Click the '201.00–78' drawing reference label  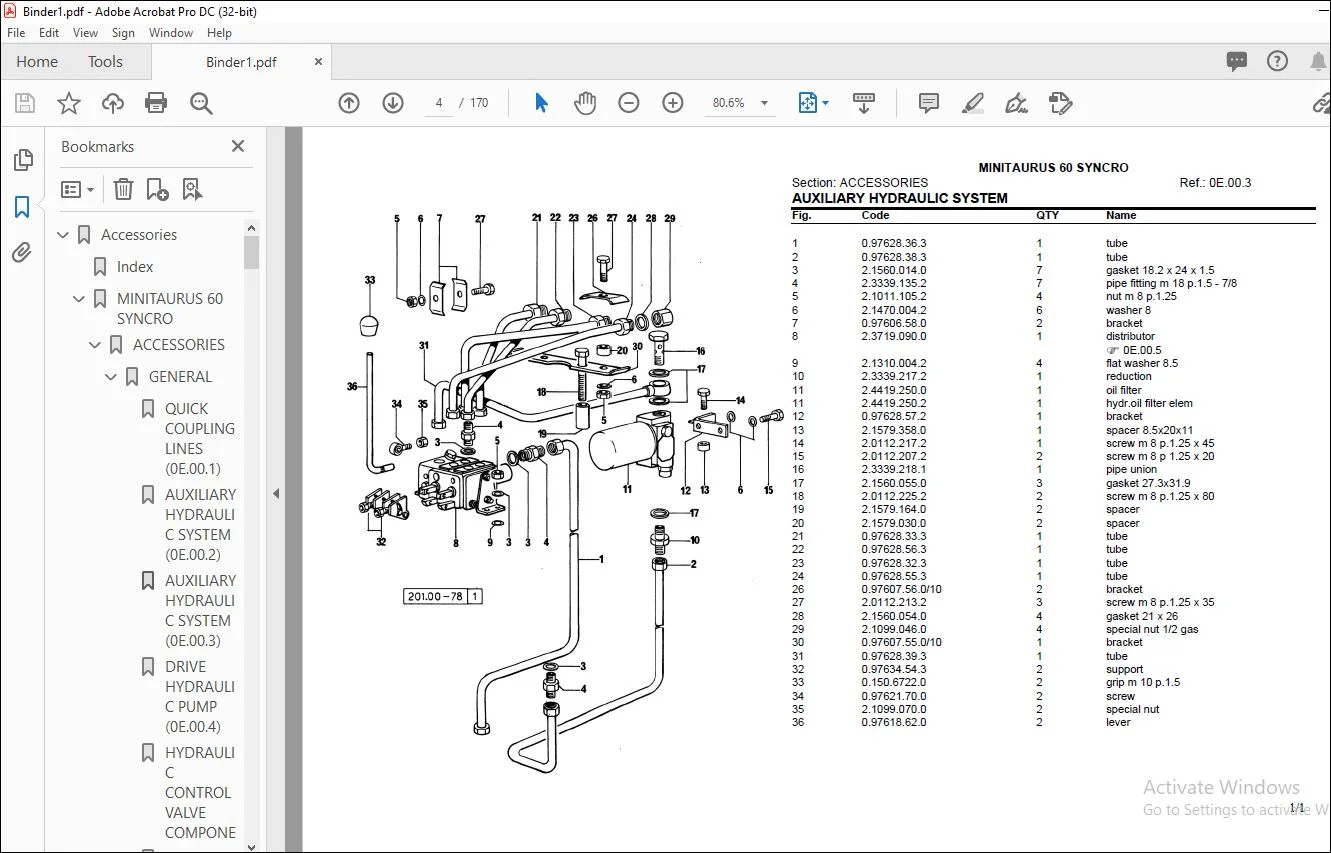tap(435, 597)
